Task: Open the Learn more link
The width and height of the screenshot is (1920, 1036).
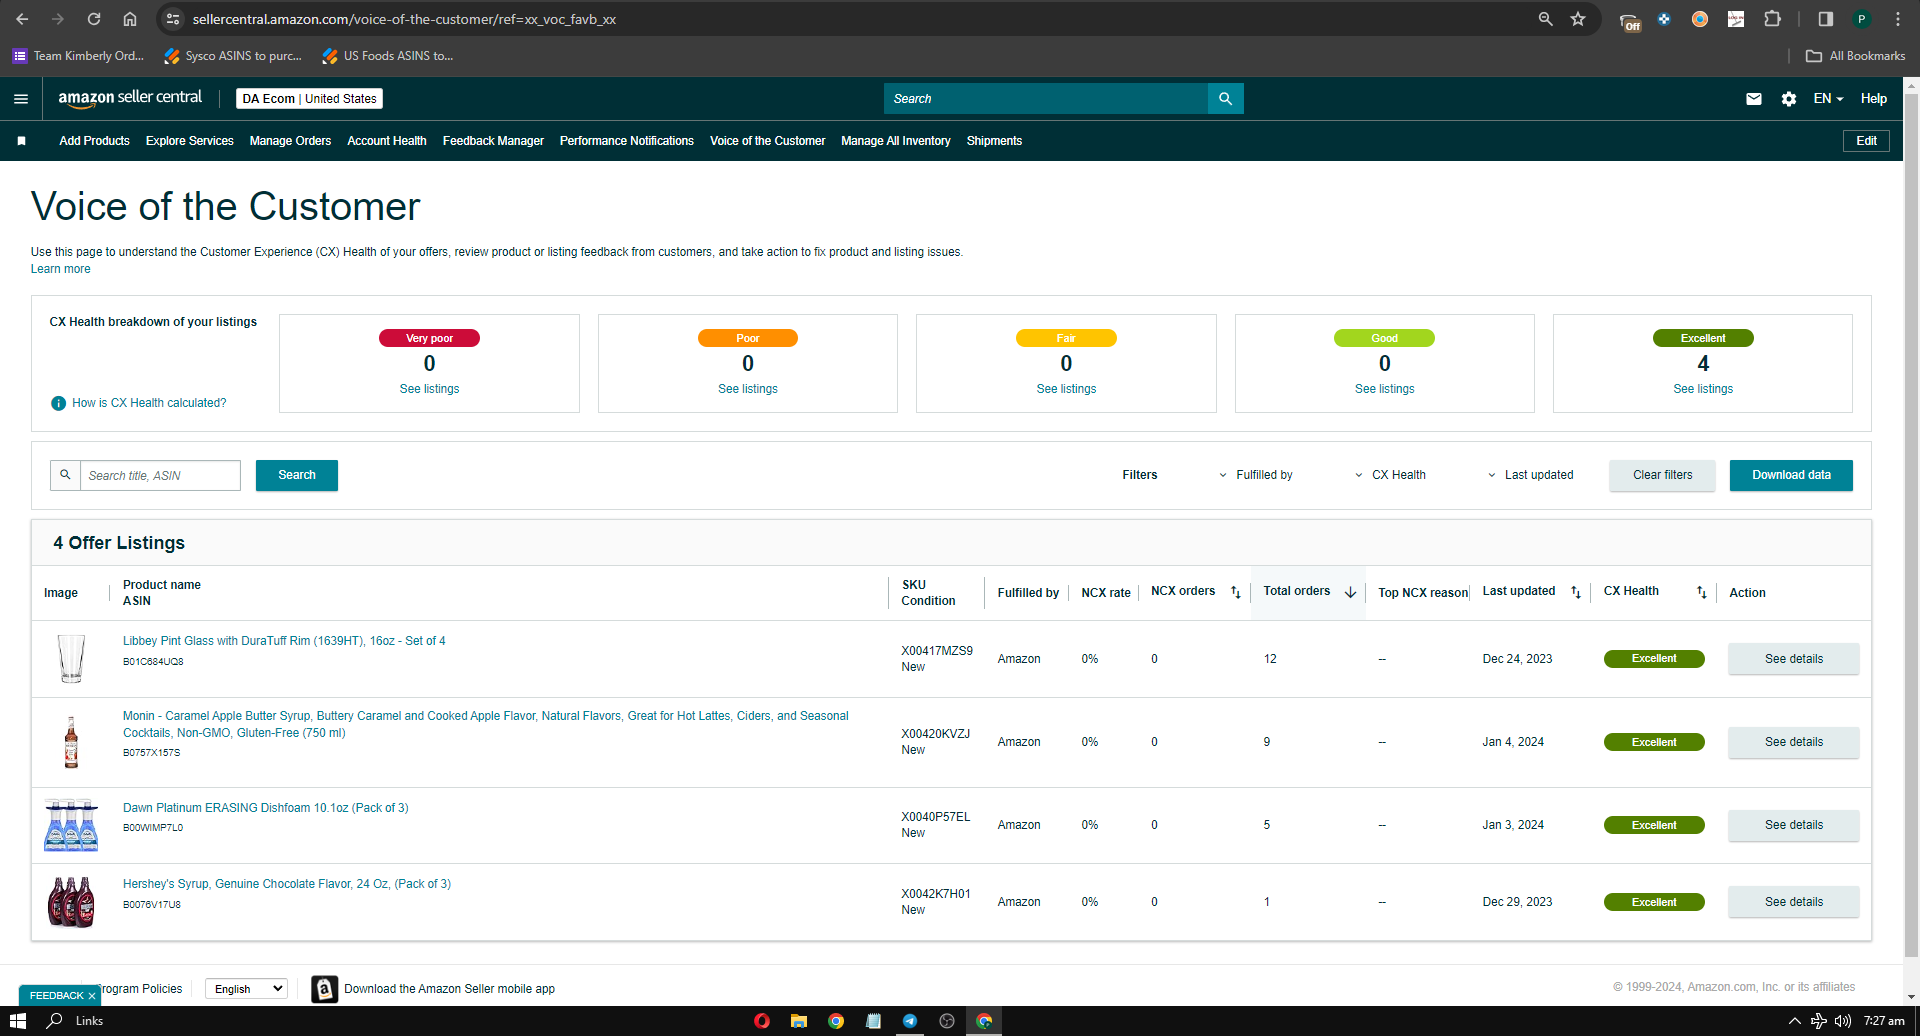Action: pyautogui.click(x=60, y=269)
